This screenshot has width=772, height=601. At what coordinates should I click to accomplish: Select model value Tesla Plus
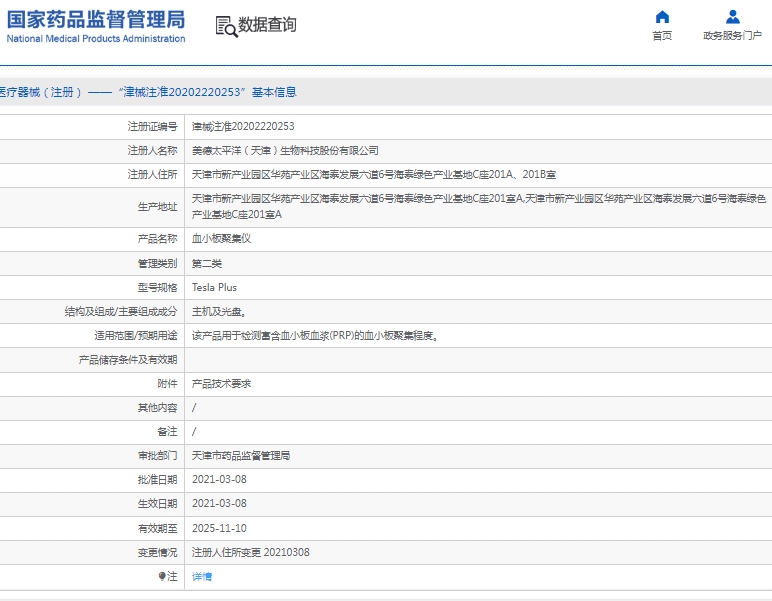click(214, 287)
